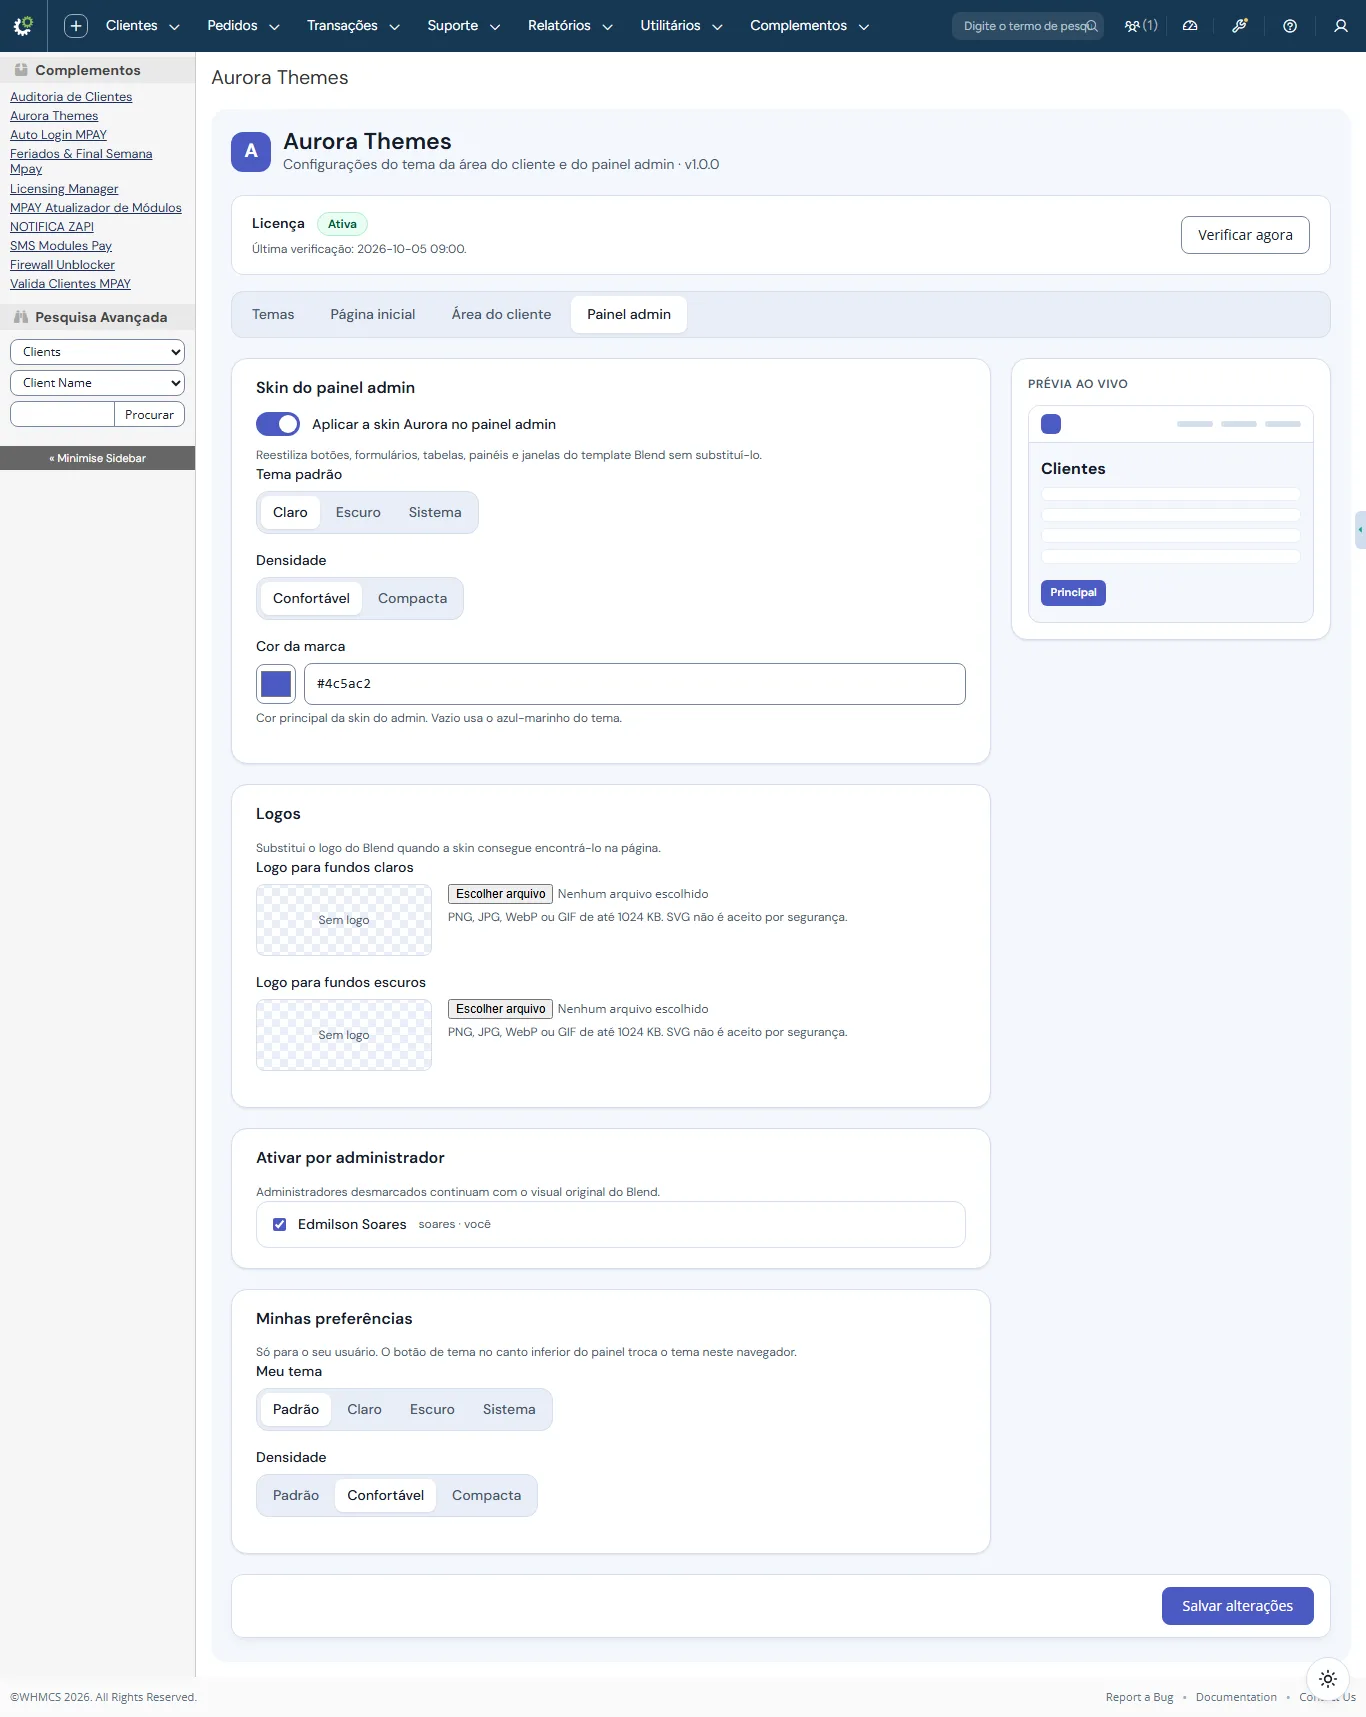Select Sistema under Tema padrão
This screenshot has height=1717, width=1366.
coord(435,512)
